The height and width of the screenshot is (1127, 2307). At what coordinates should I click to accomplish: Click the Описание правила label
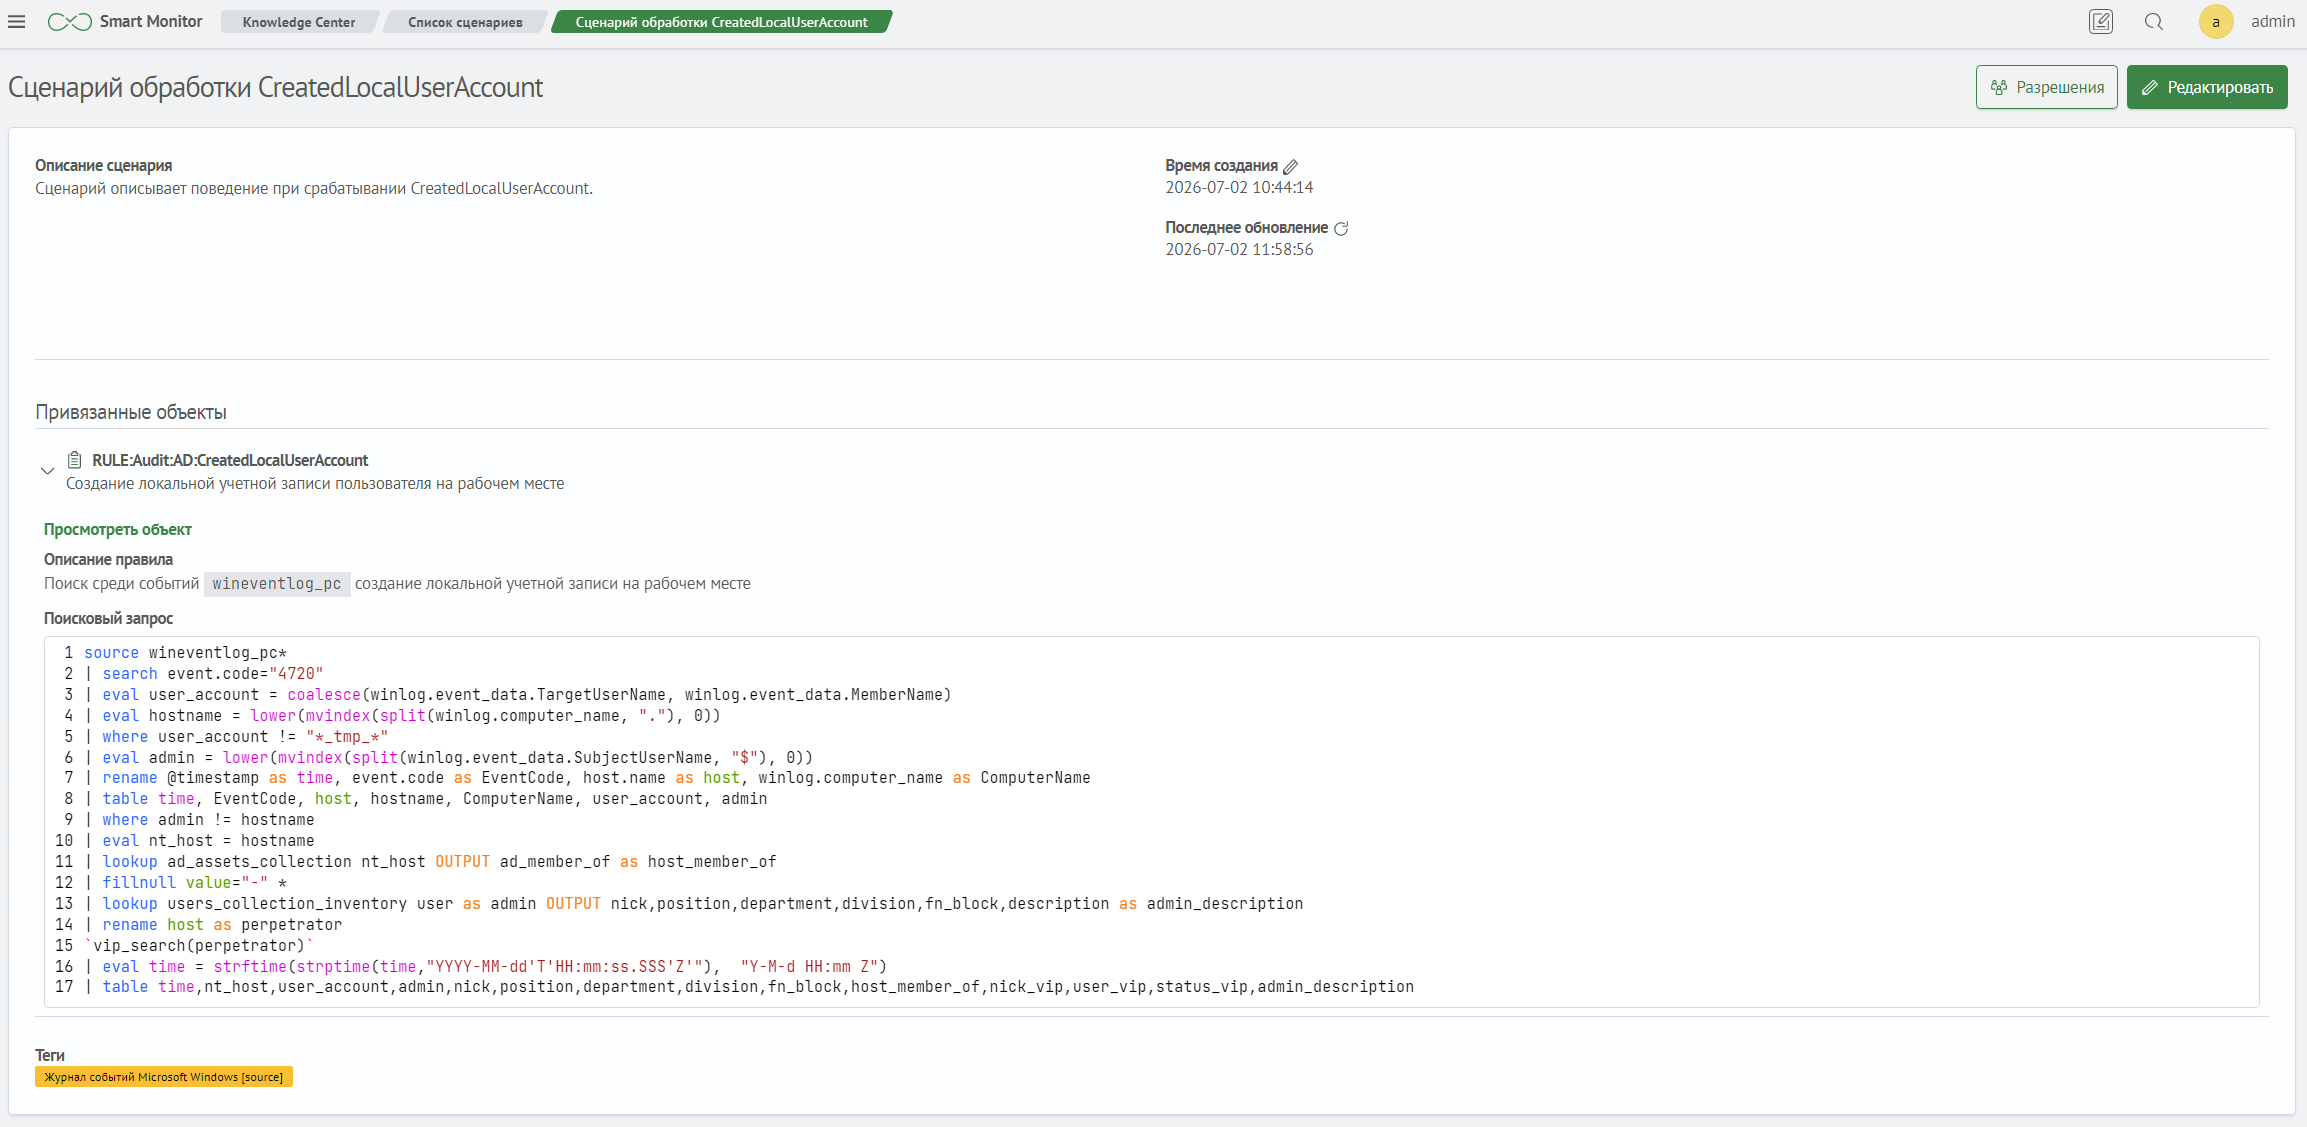108,560
